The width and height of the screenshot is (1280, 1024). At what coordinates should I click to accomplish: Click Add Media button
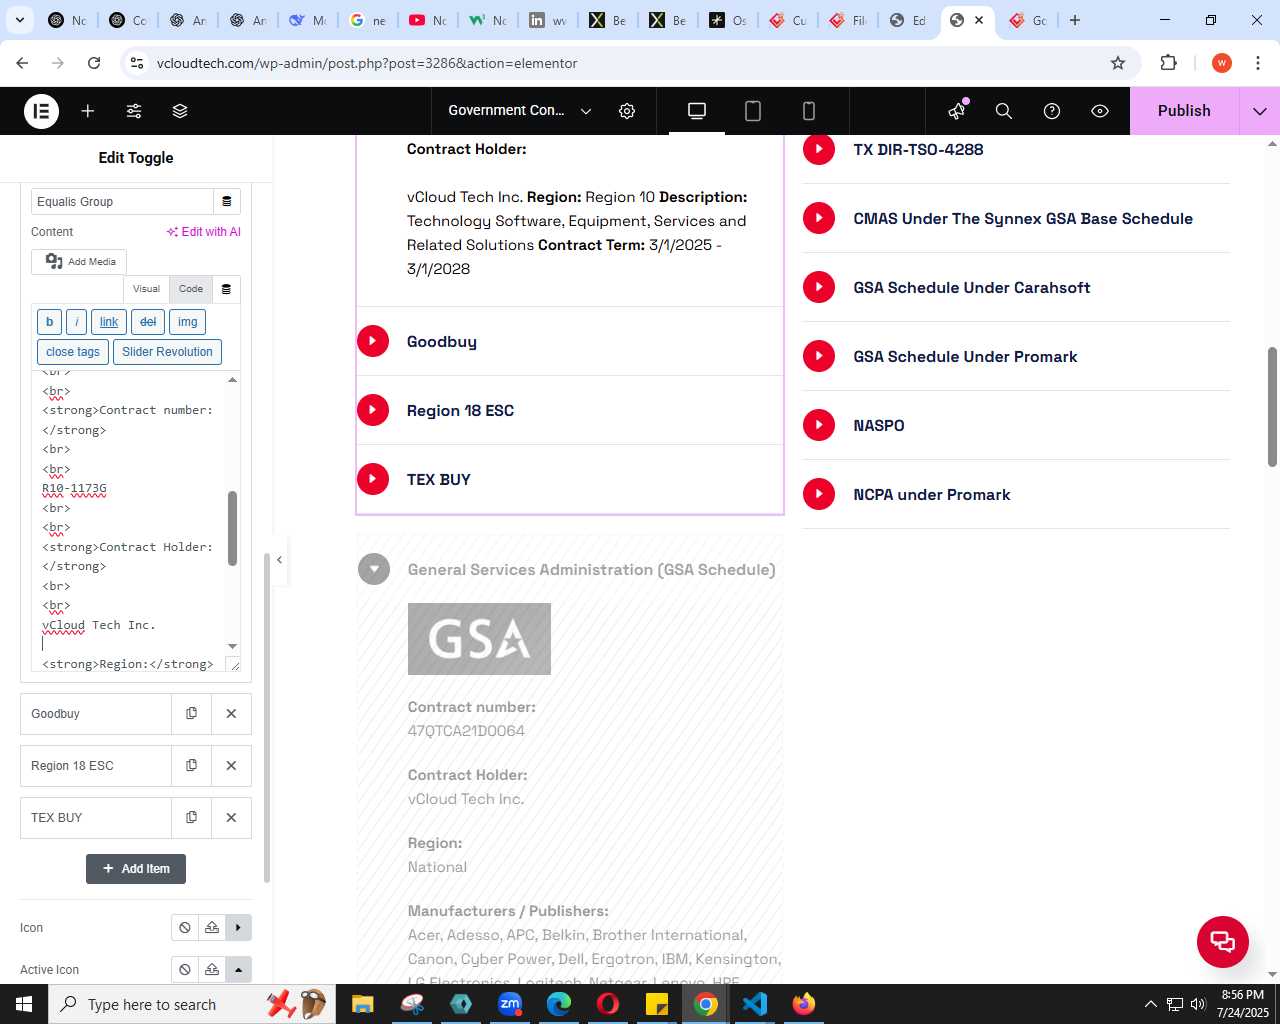coord(79,262)
